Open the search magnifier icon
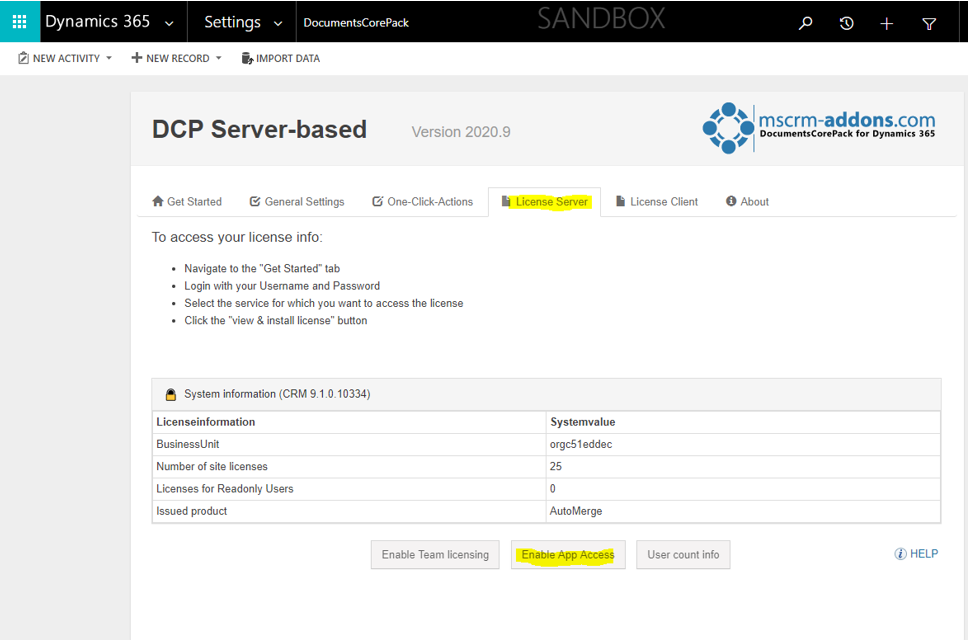Screen dimensions: 968x640 pos(805,23)
